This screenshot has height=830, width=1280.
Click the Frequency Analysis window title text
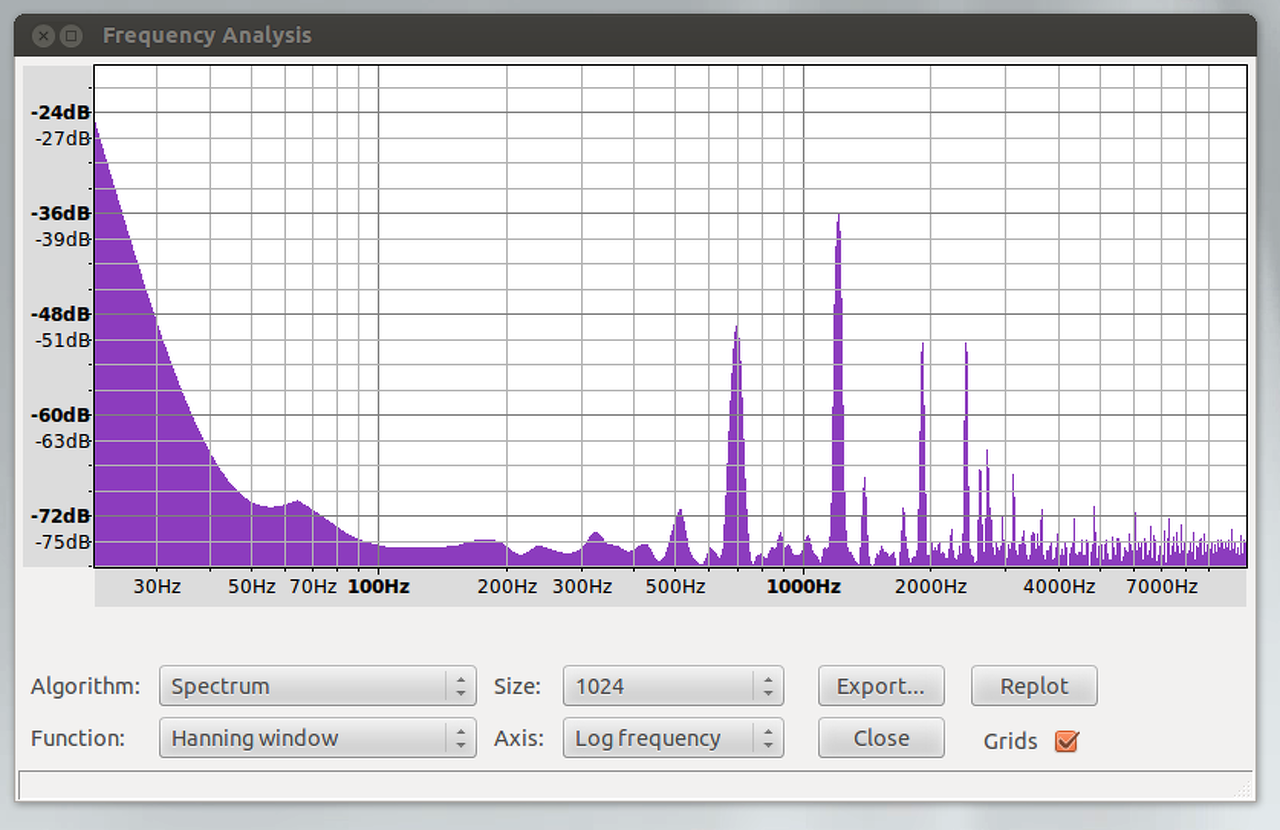click(207, 36)
